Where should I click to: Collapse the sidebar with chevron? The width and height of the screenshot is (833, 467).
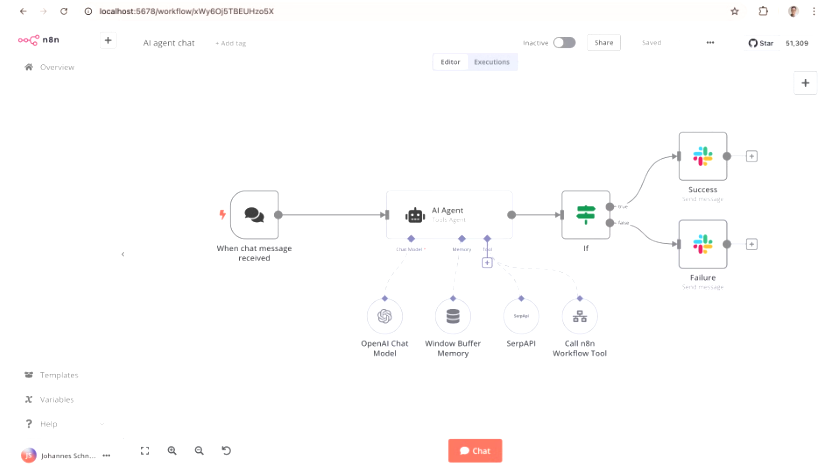point(123,254)
